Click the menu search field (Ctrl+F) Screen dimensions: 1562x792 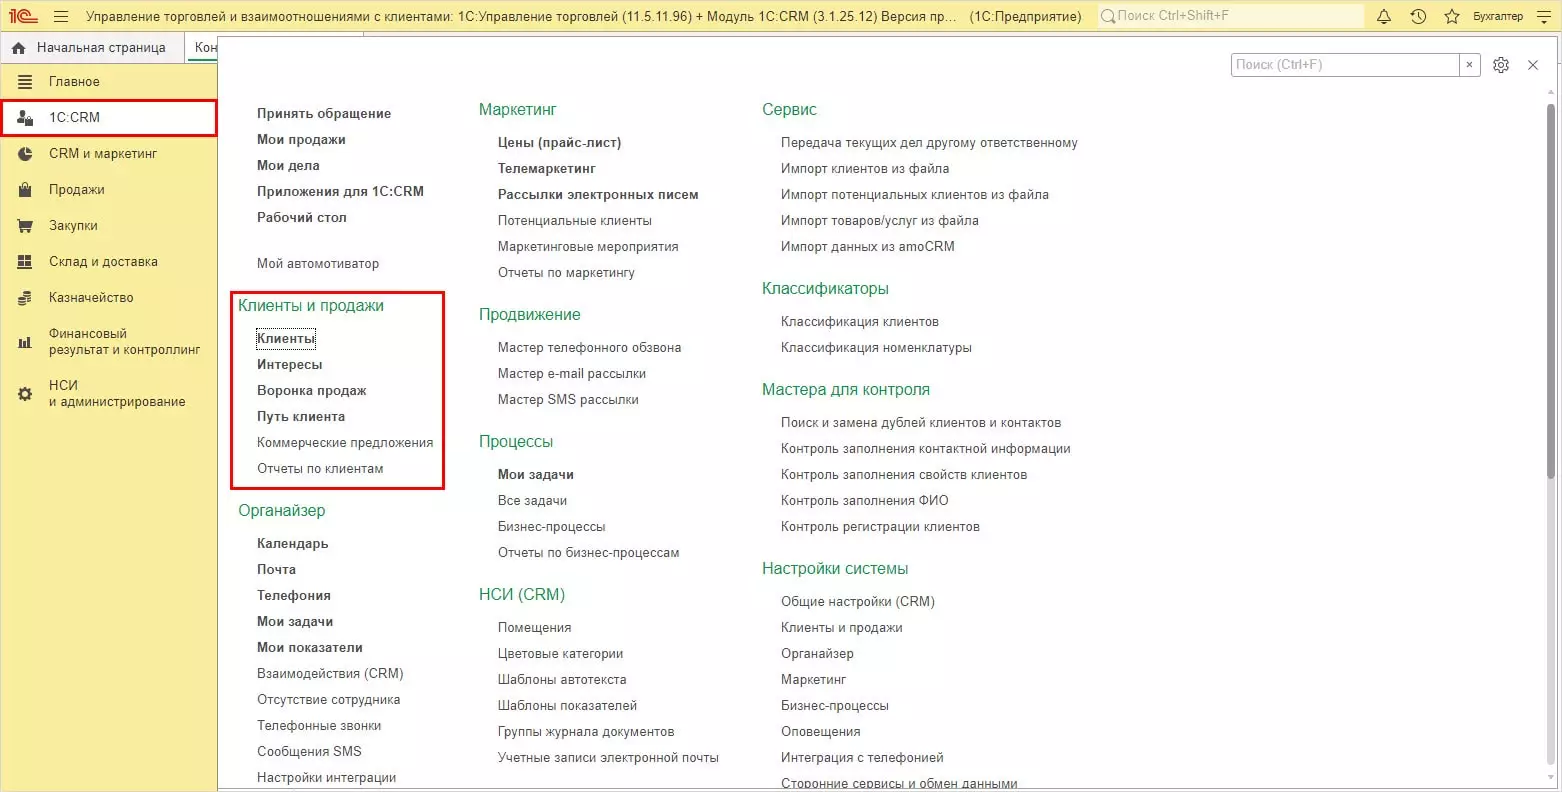coord(1345,65)
